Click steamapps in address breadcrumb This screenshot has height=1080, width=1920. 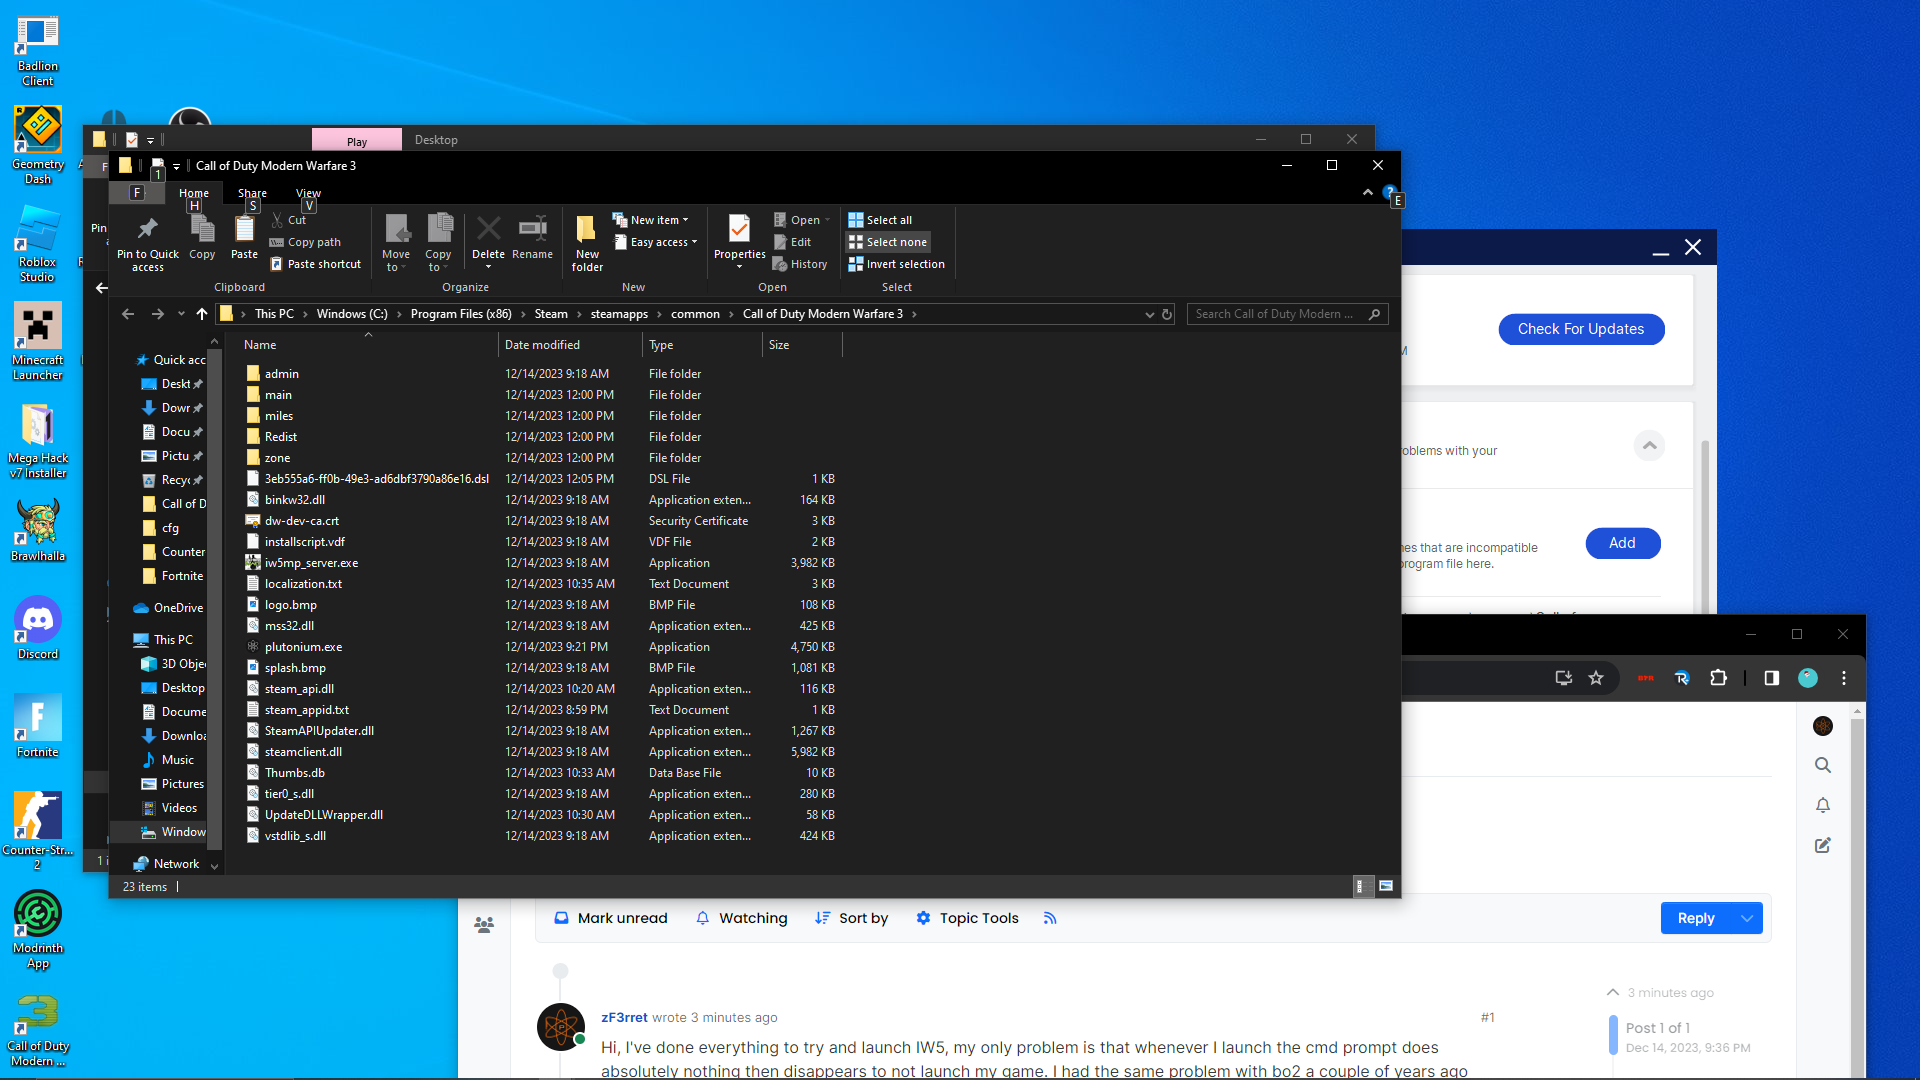point(619,314)
